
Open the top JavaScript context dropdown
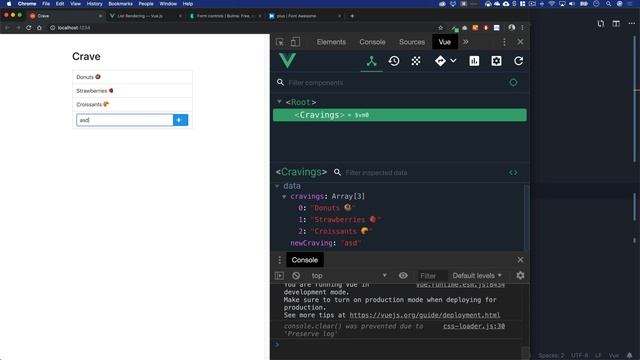coord(348,276)
